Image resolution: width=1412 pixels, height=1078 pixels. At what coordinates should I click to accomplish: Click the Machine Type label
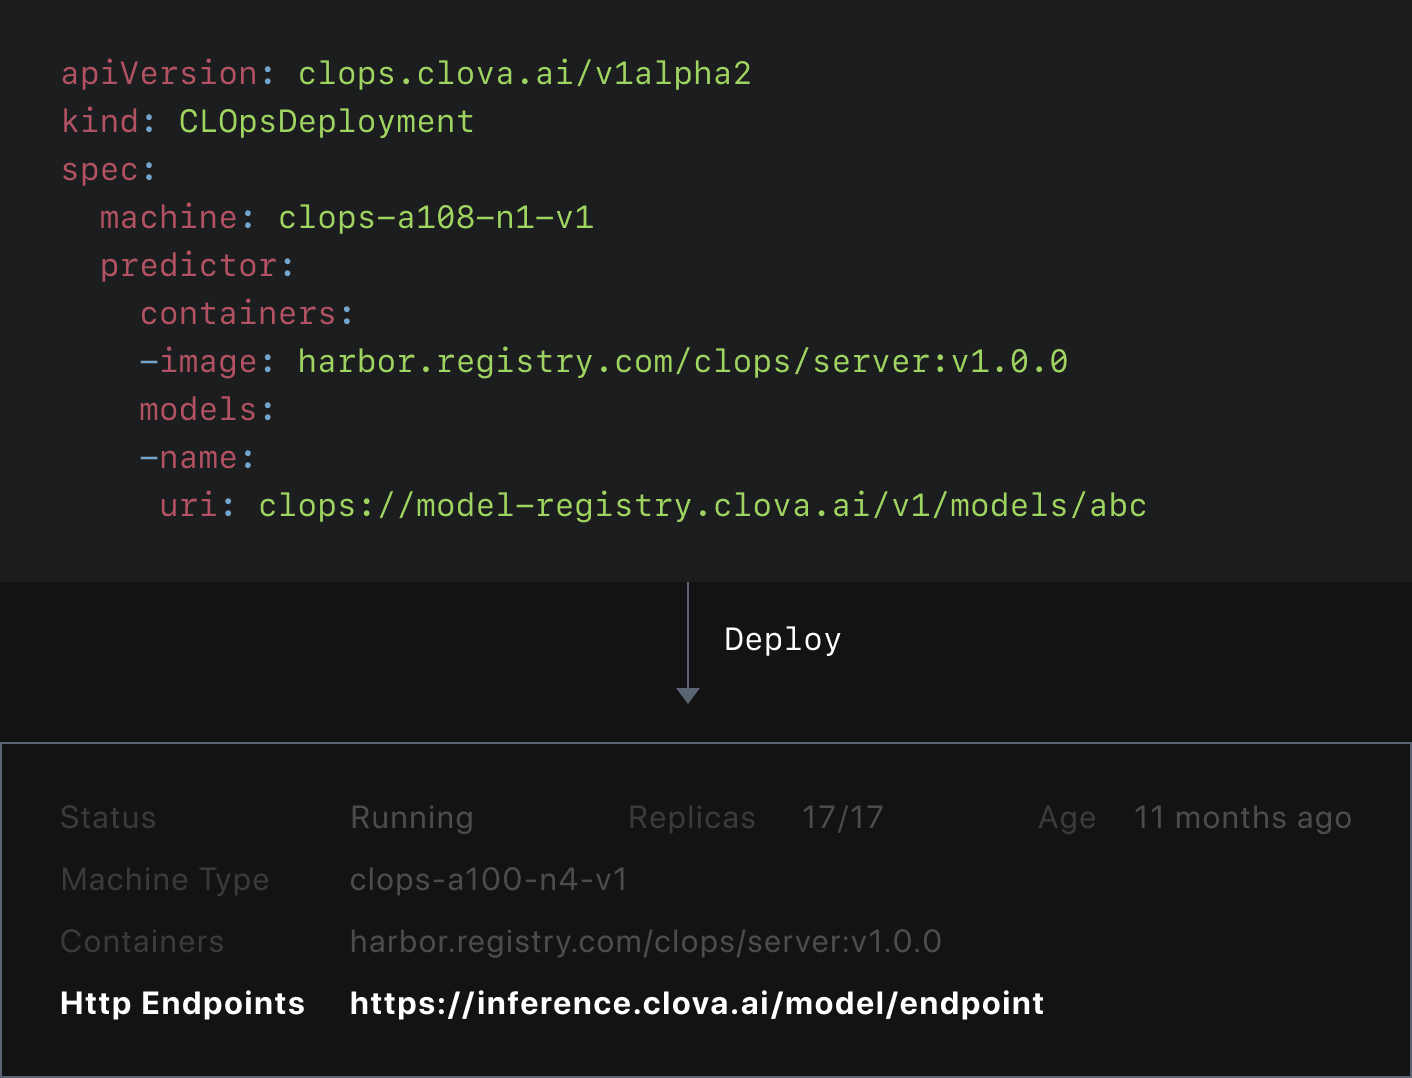coord(165,880)
